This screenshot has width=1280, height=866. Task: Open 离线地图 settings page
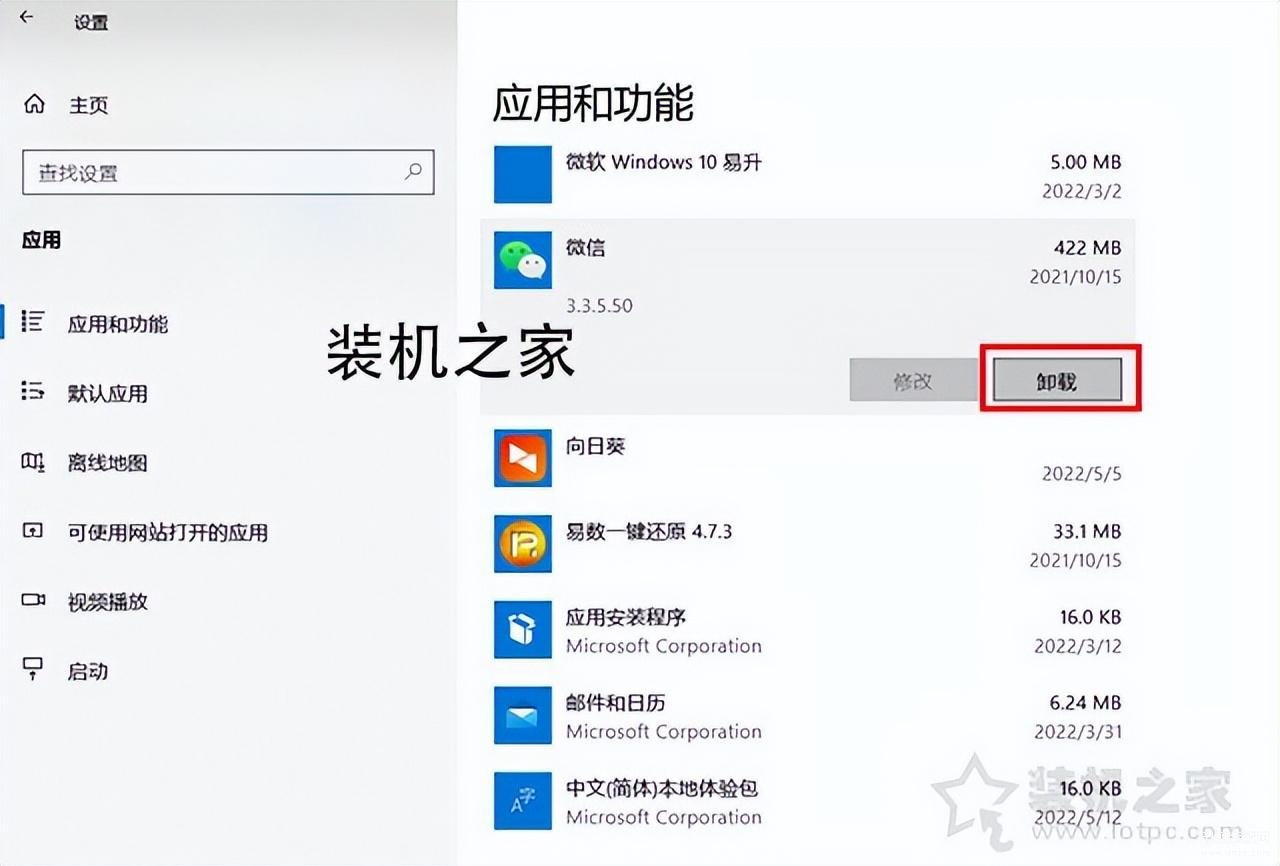[x=108, y=463]
